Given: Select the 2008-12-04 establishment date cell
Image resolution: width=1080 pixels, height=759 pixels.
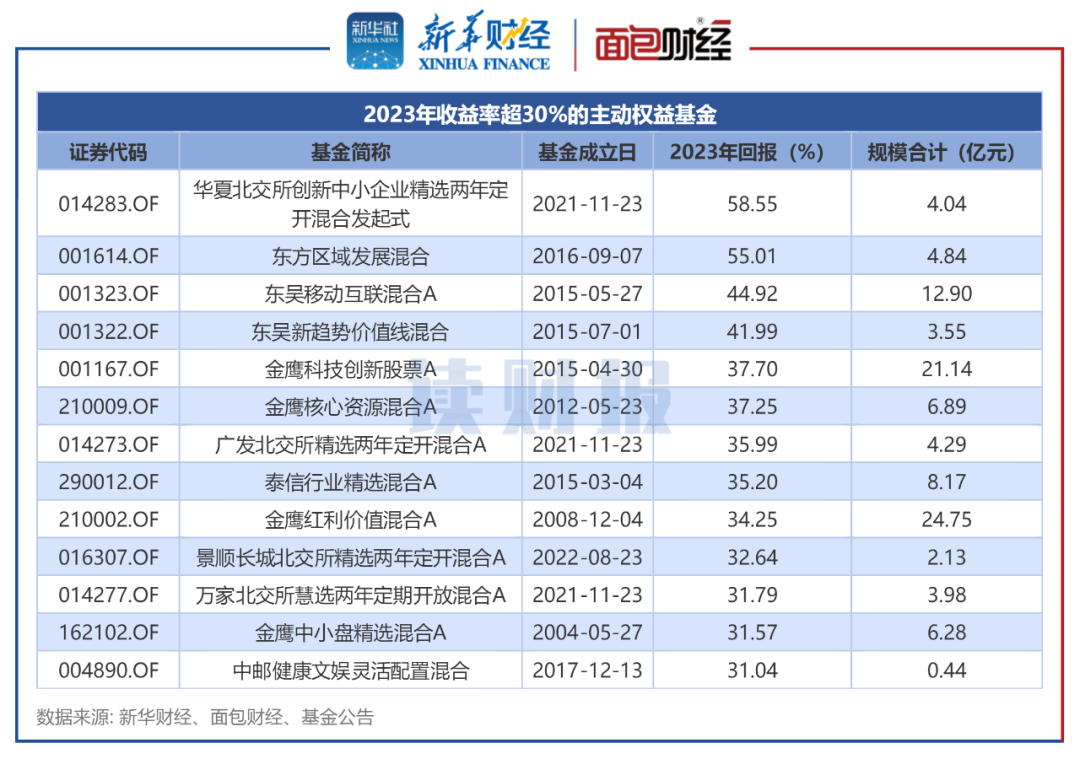Looking at the screenshot, I should point(587,519).
